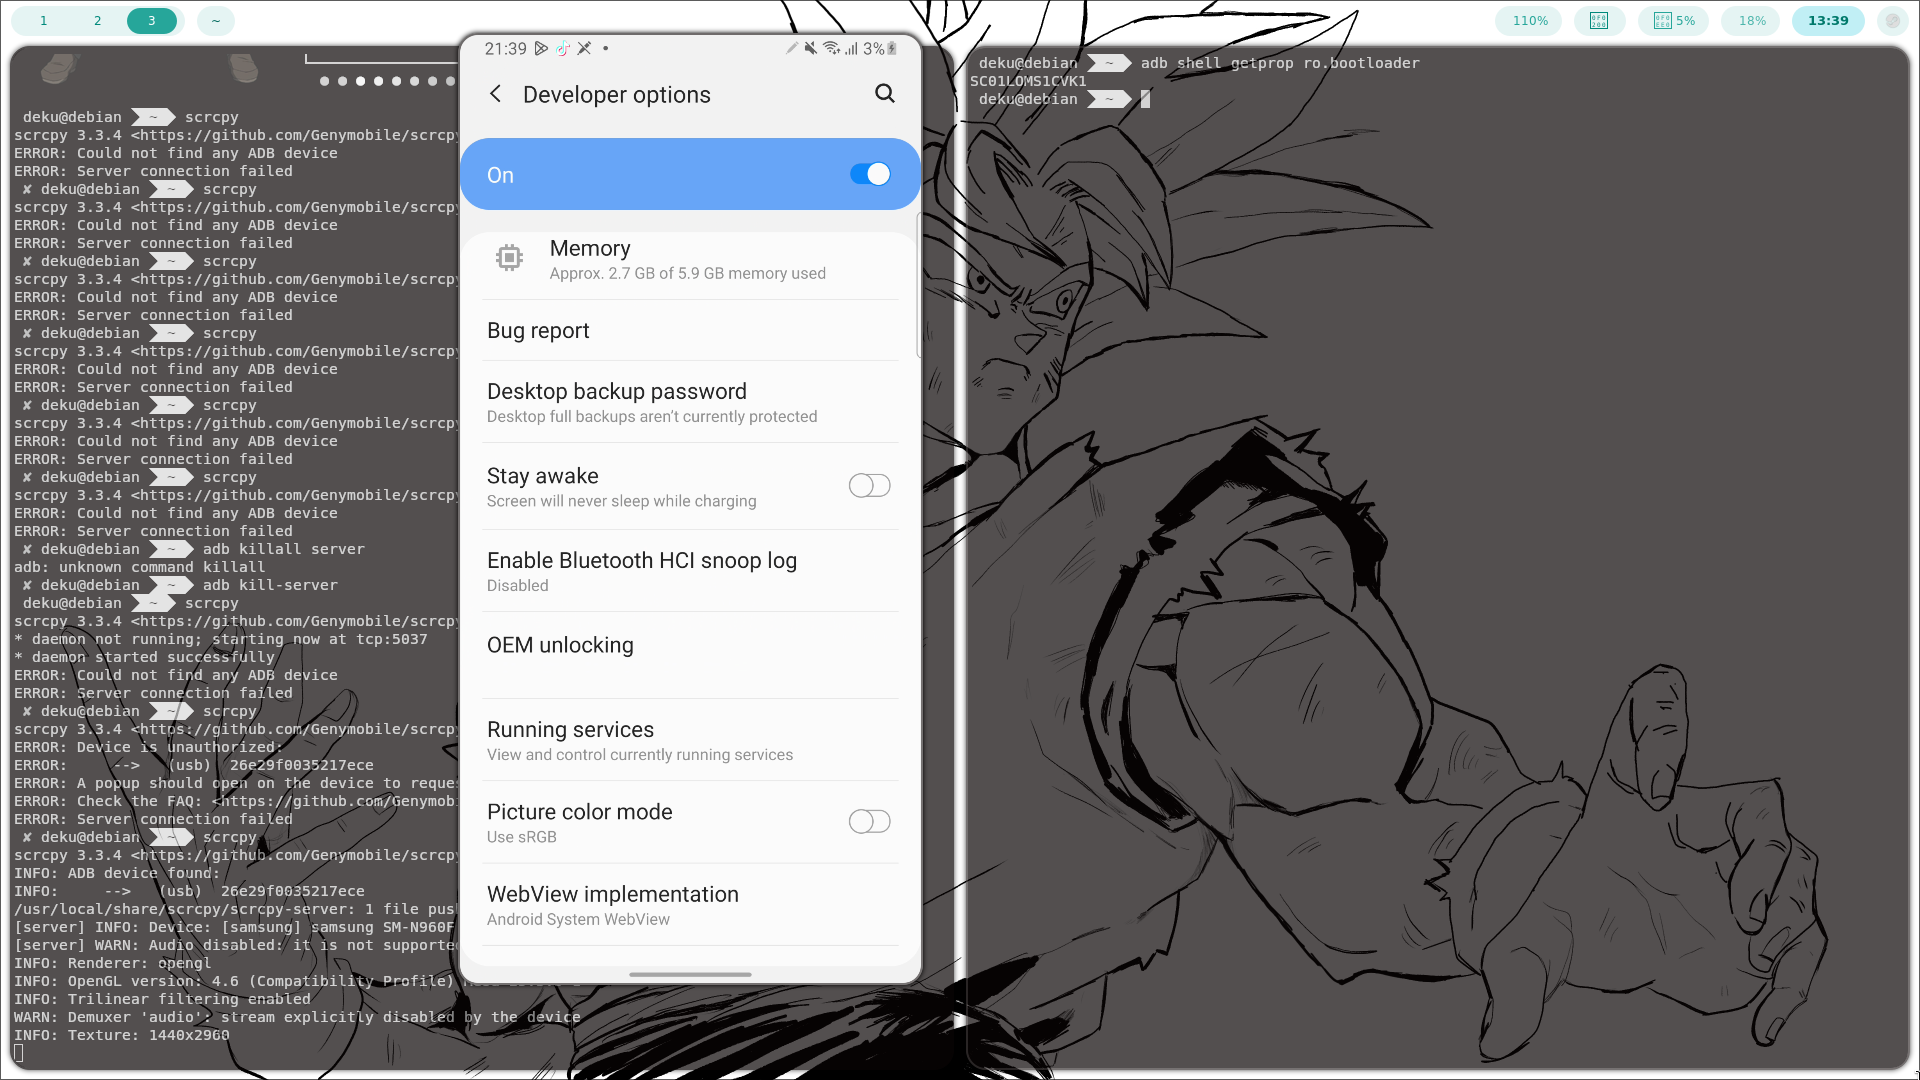Tap the 21:39 time in phone status bar
The image size is (1920, 1080).
click(x=505, y=48)
